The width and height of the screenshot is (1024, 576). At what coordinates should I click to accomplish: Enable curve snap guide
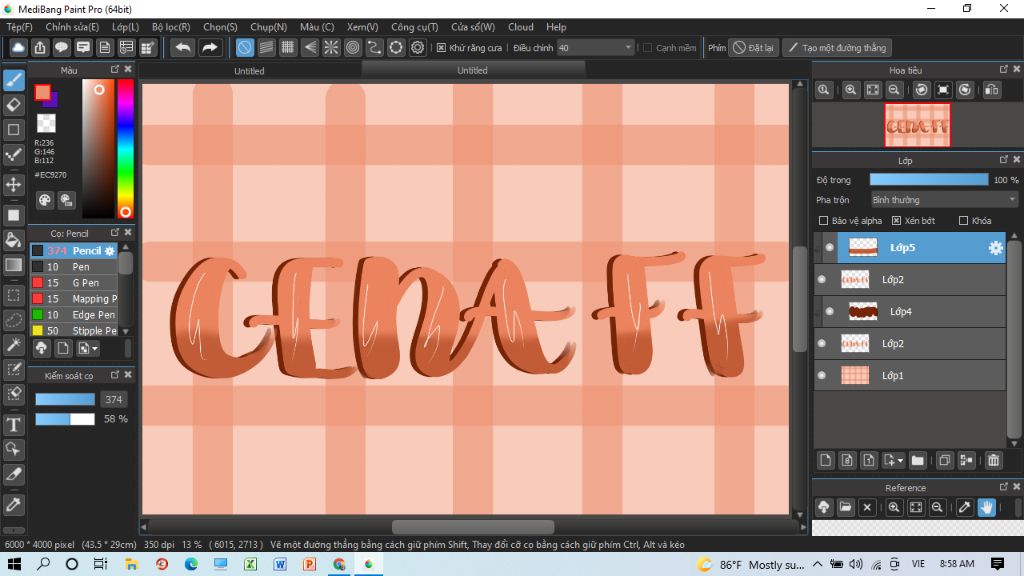[374, 48]
